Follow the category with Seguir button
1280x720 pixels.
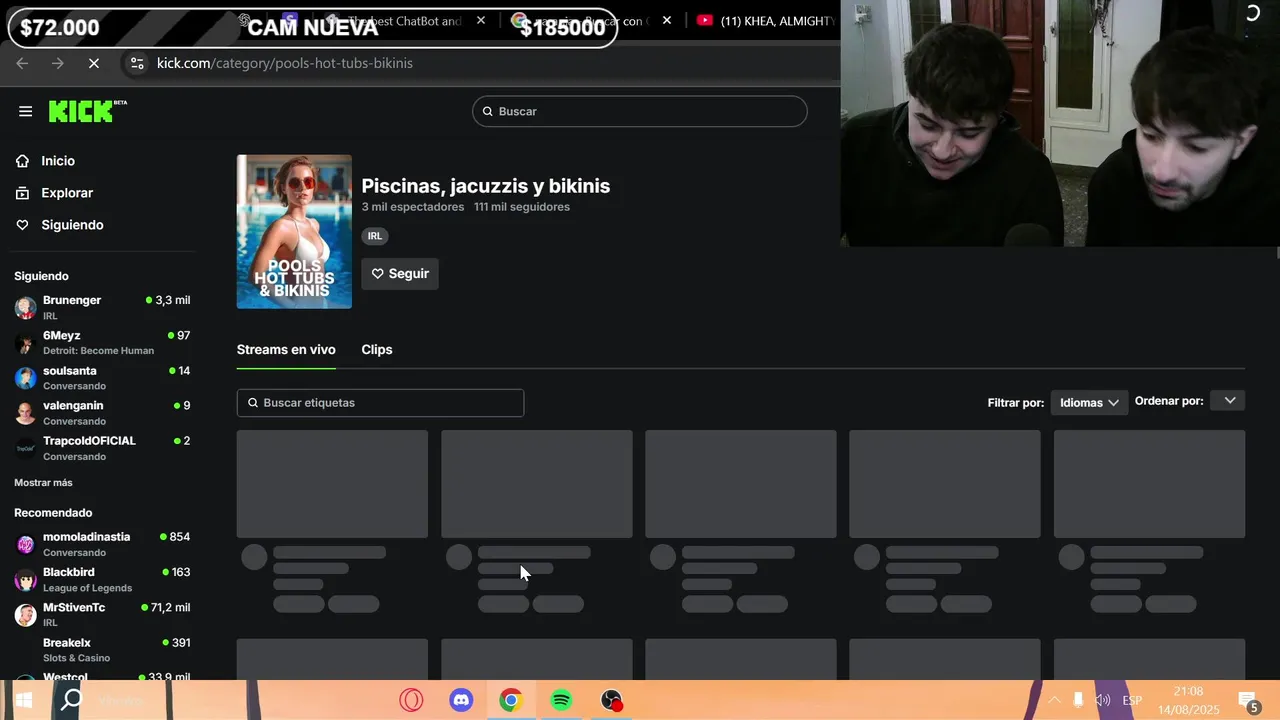400,274
